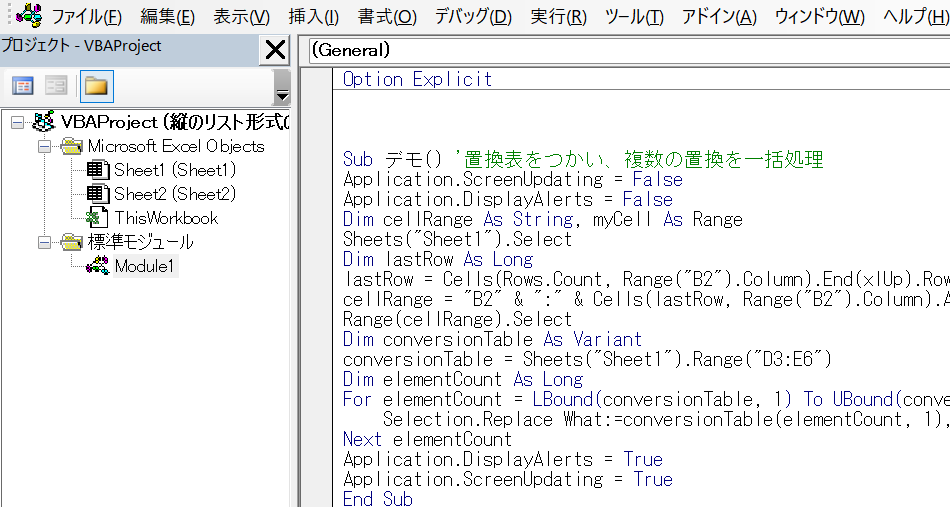Click the Next elementCount line
950x507 pixels.
point(427,439)
